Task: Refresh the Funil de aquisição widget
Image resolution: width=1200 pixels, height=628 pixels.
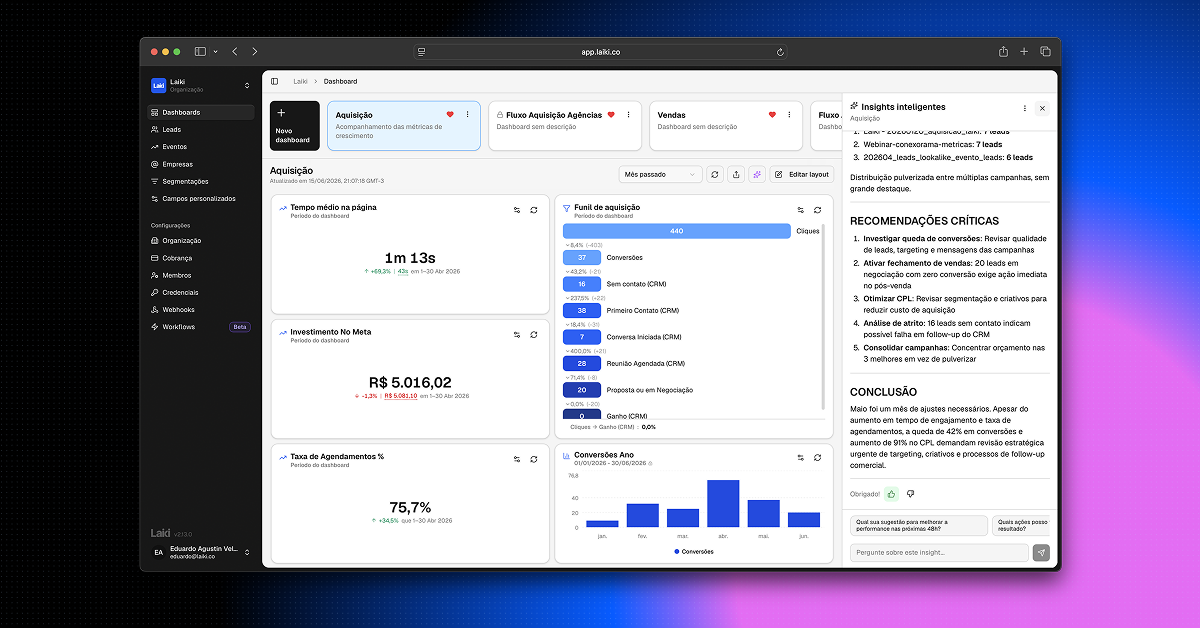Action: [x=817, y=210]
